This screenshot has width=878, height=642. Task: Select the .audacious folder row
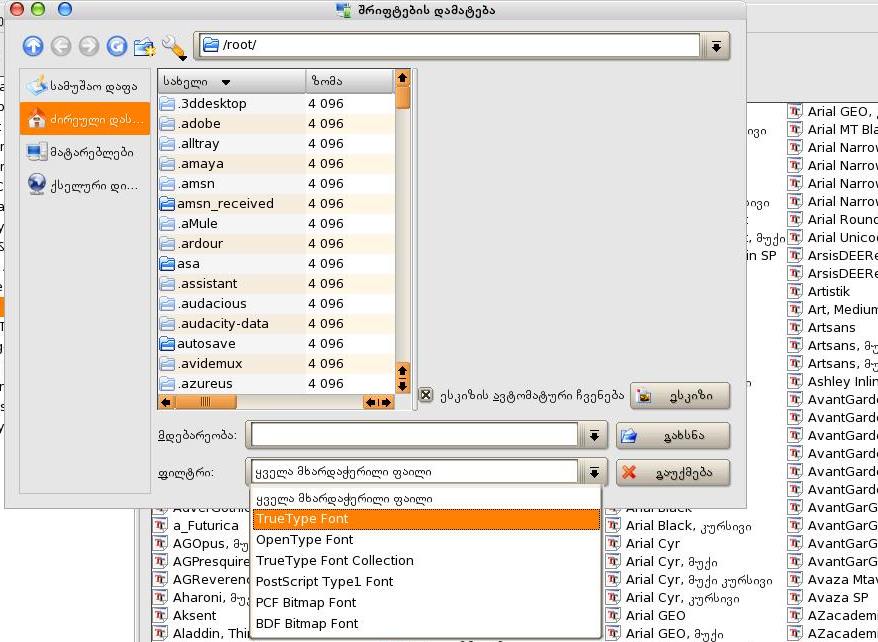[x=277, y=303]
